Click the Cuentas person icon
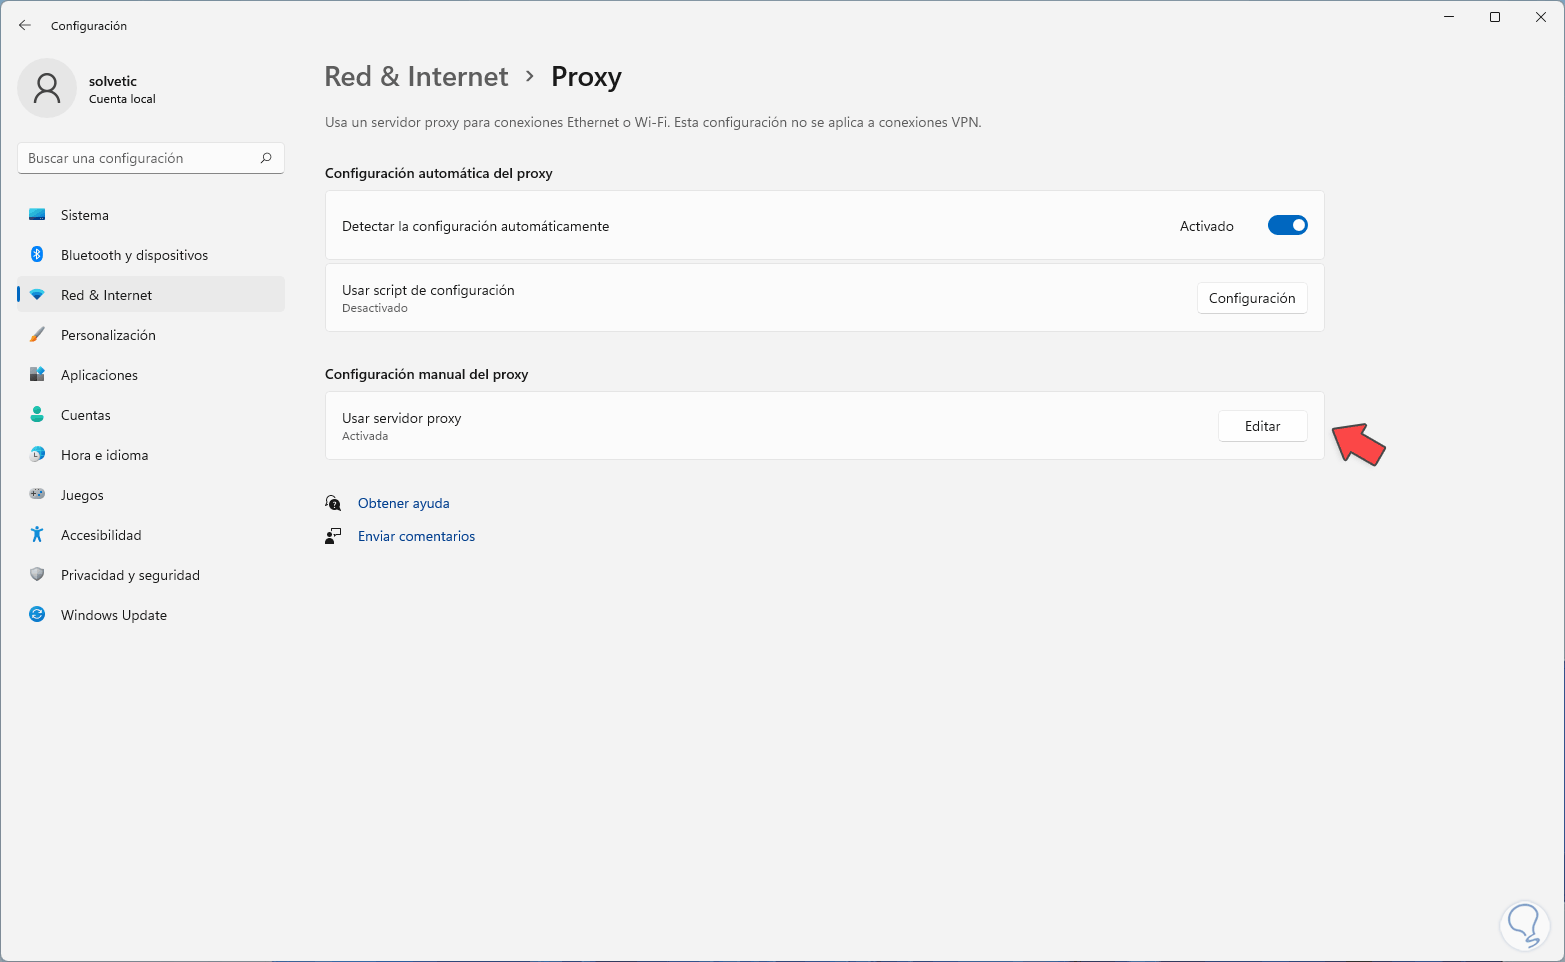The image size is (1565, 962). click(37, 415)
